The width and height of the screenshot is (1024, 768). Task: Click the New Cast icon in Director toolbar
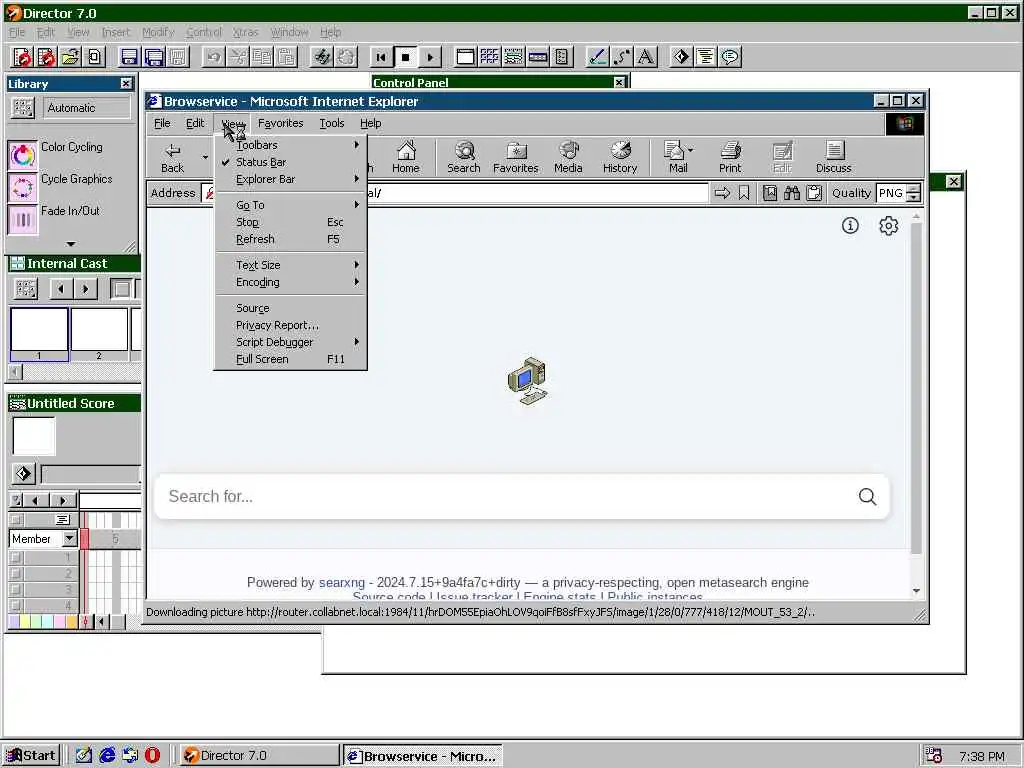click(x=46, y=57)
